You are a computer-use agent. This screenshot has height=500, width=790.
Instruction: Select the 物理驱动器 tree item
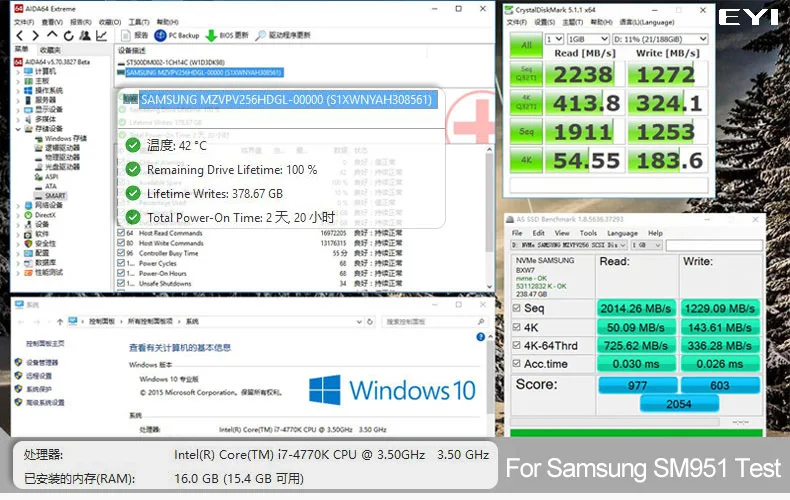pyautogui.click(x=57, y=157)
